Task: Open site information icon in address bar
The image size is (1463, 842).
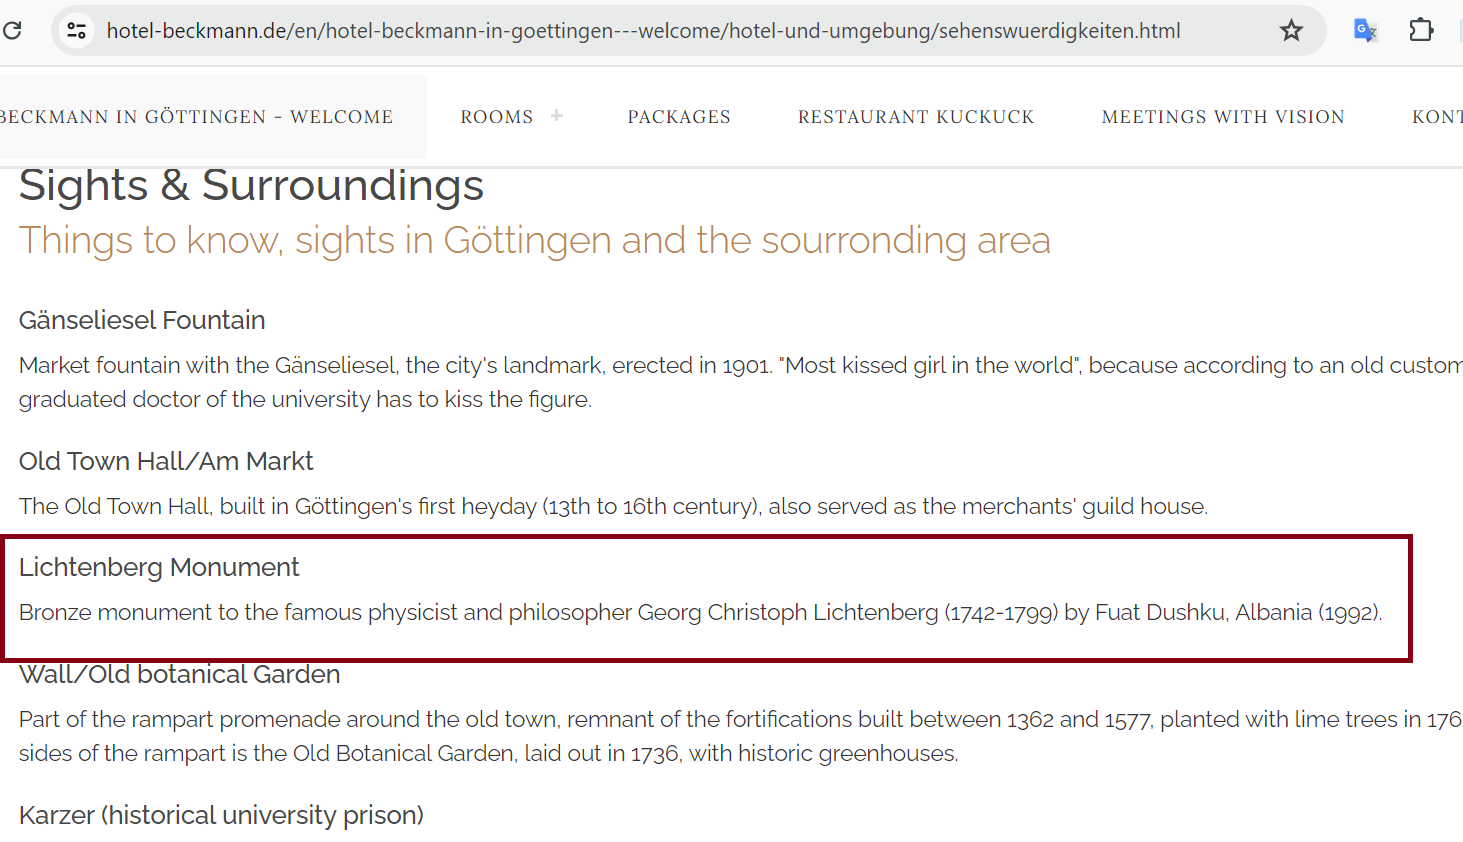Action: click(x=77, y=31)
